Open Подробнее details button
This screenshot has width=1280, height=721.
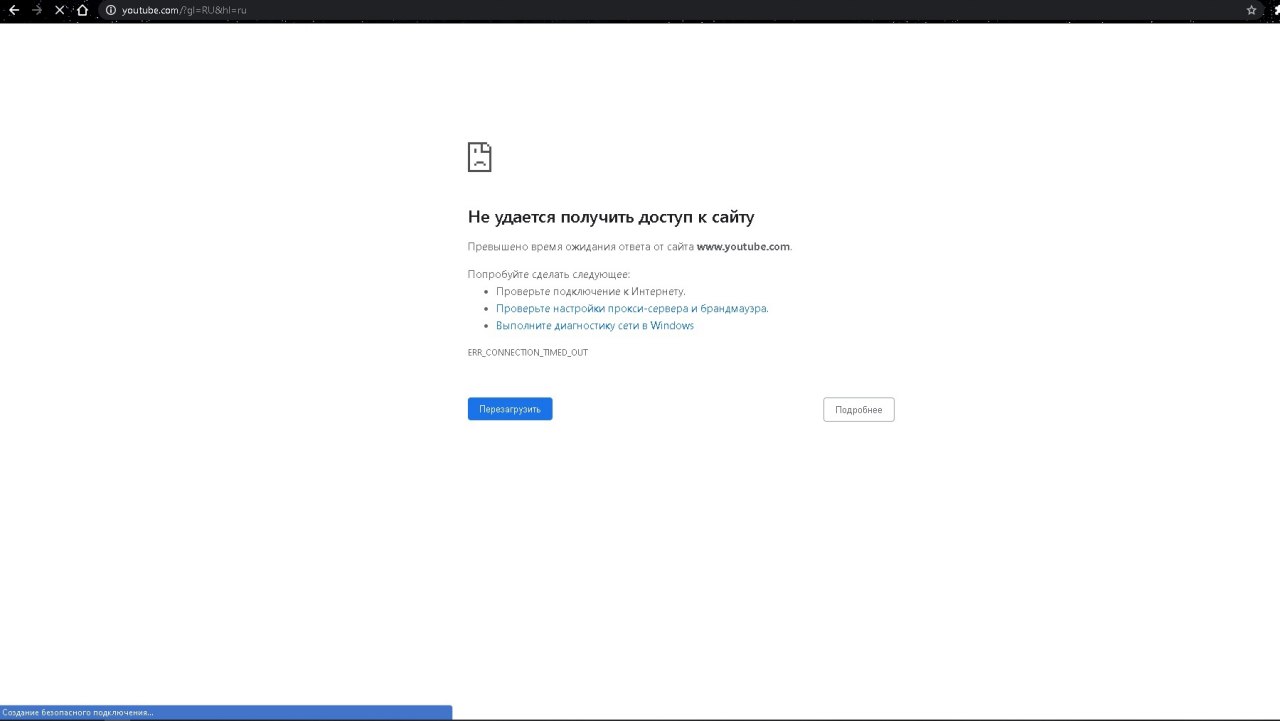tap(859, 410)
